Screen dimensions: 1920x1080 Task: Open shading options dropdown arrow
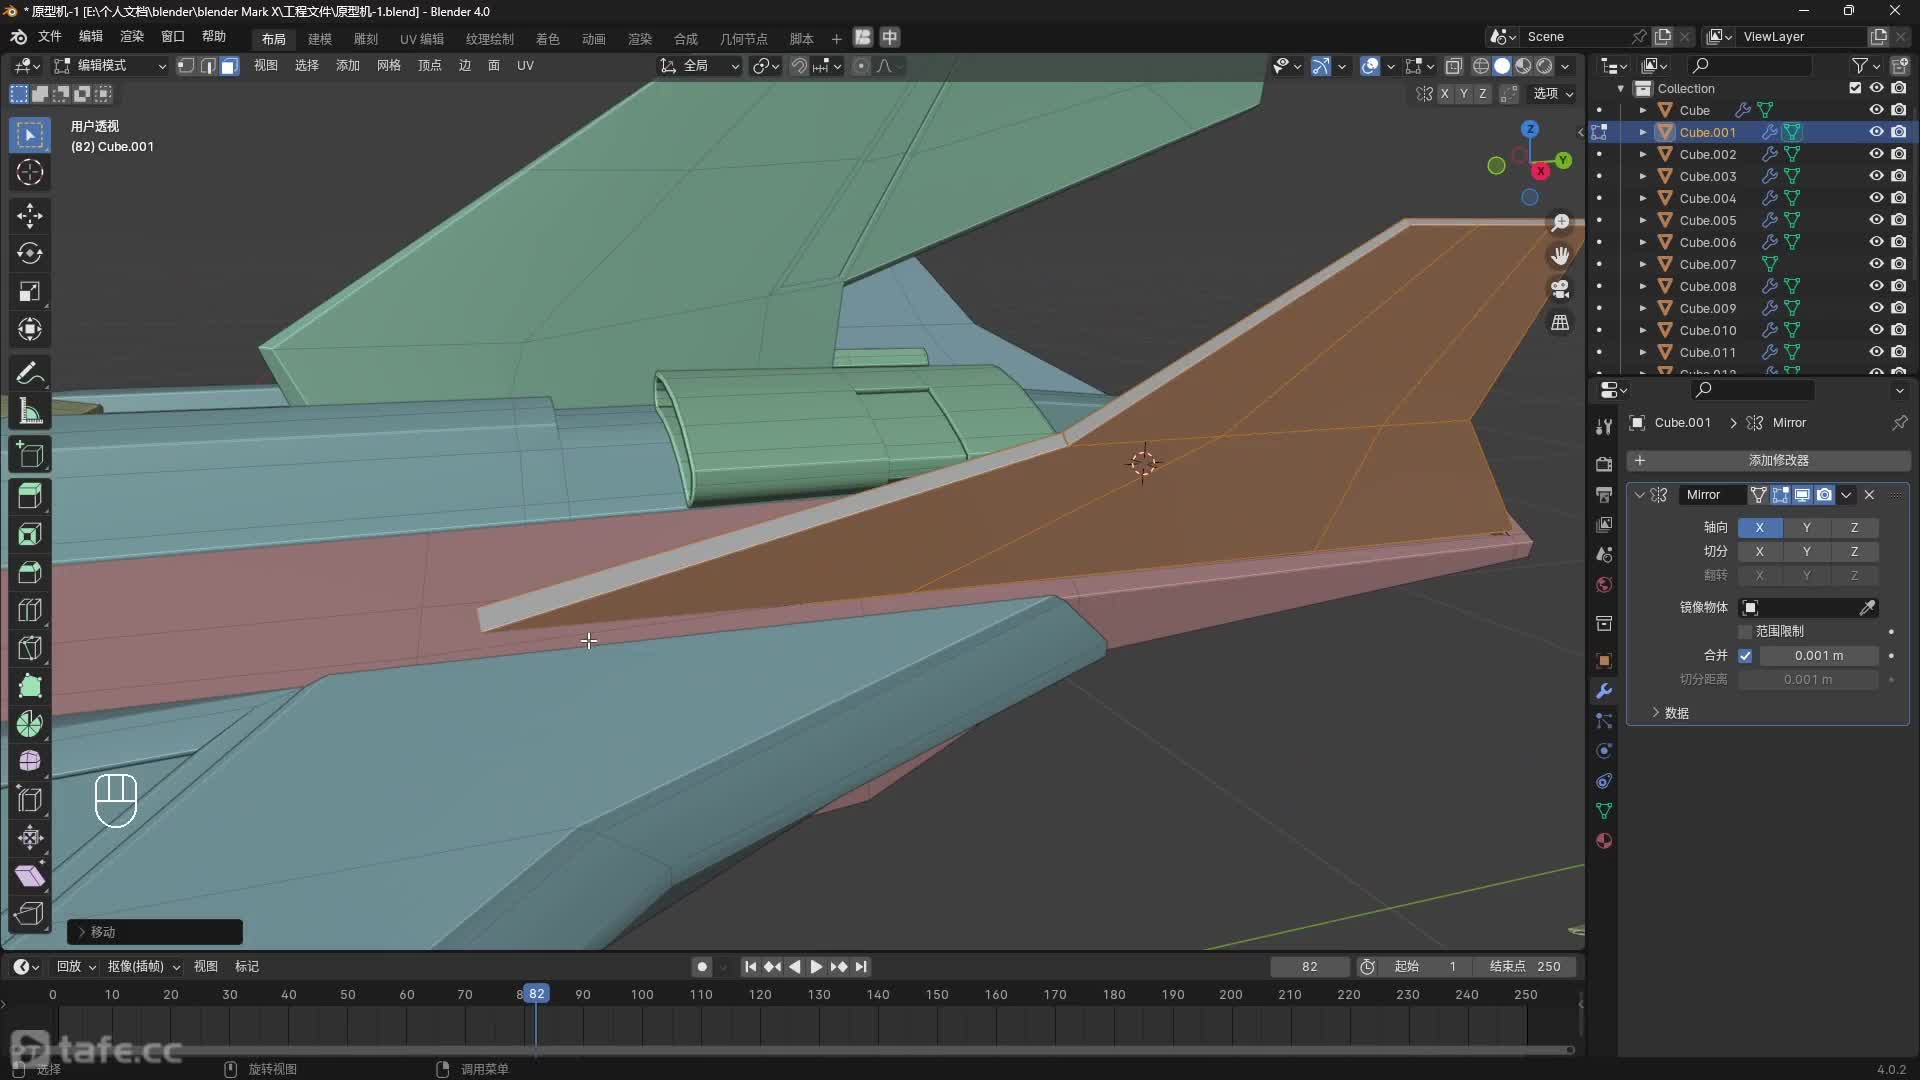click(1566, 66)
